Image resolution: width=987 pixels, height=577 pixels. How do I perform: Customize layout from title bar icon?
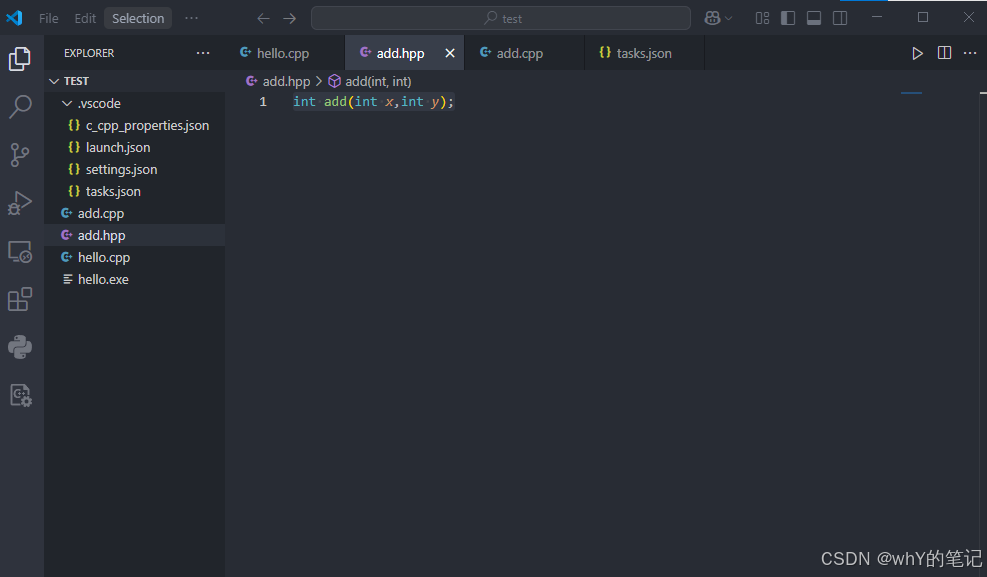tap(762, 18)
